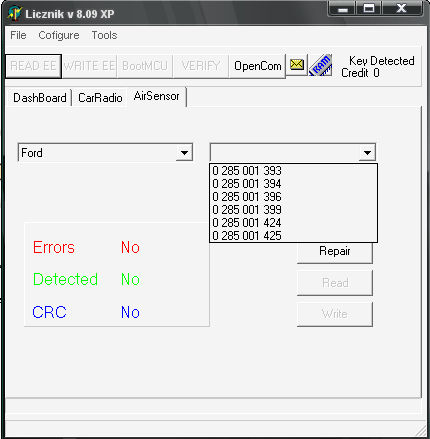Click the Licznik app icon in title bar
430x439 pixels.
pyautogui.click(x=14, y=13)
